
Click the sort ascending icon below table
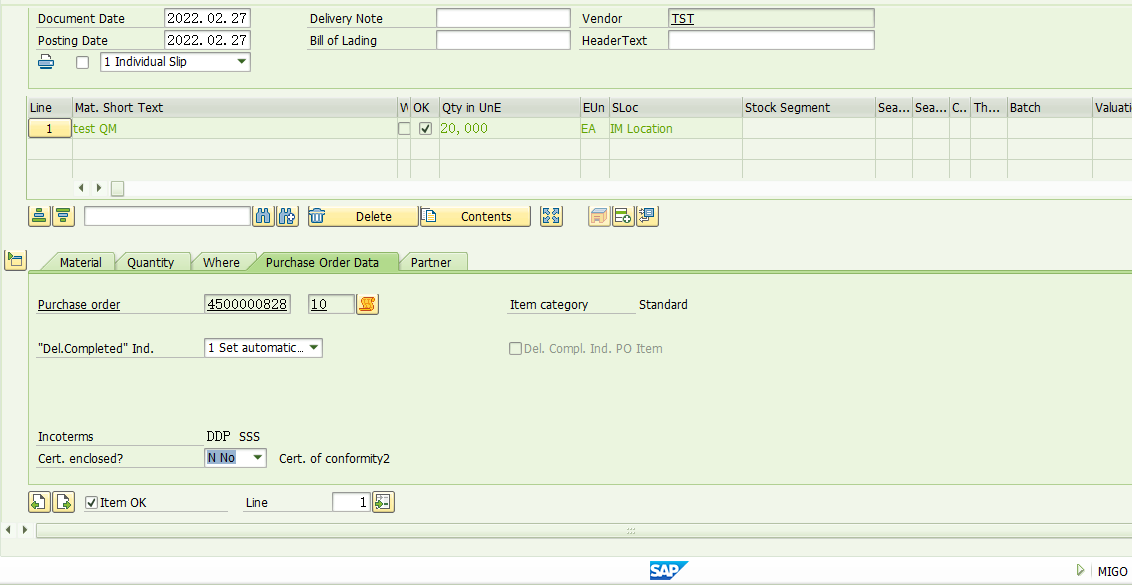click(39, 216)
